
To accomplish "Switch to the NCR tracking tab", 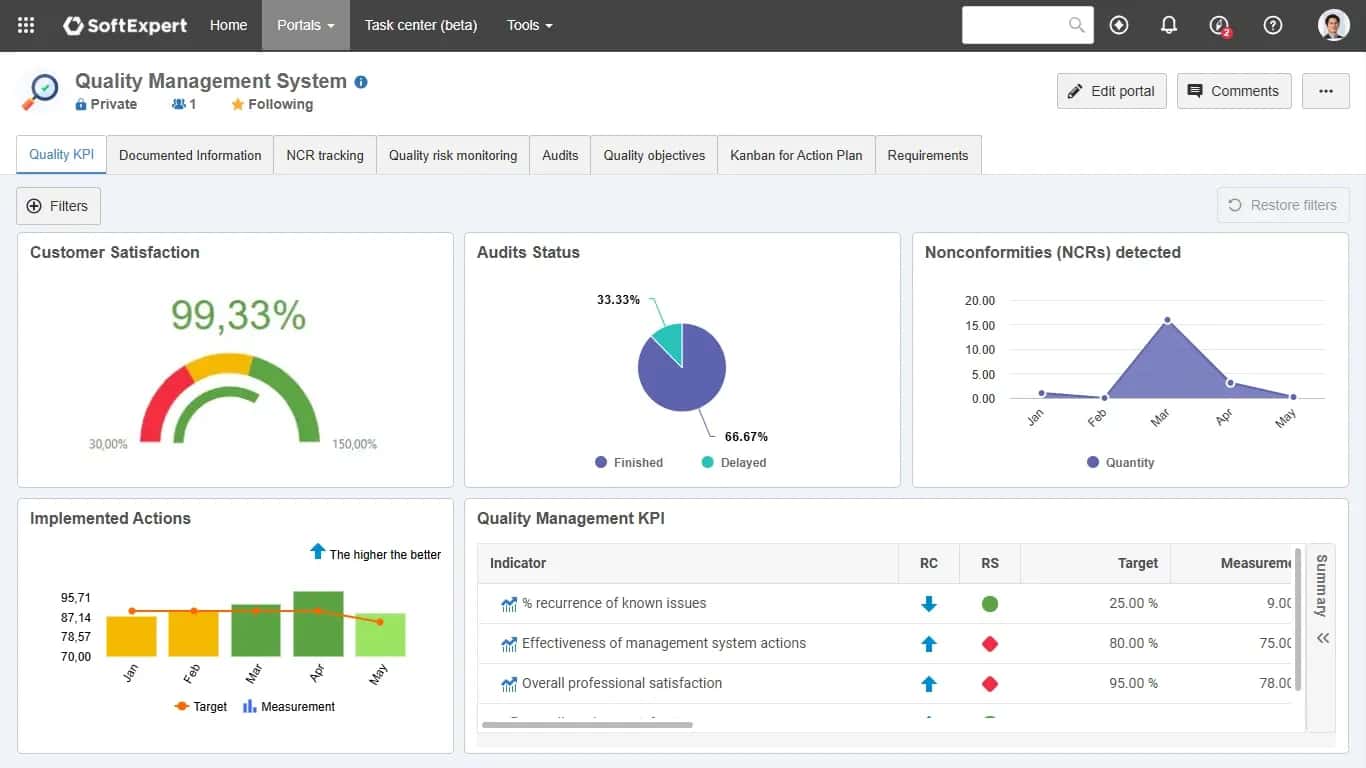I will click(x=325, y=155).
